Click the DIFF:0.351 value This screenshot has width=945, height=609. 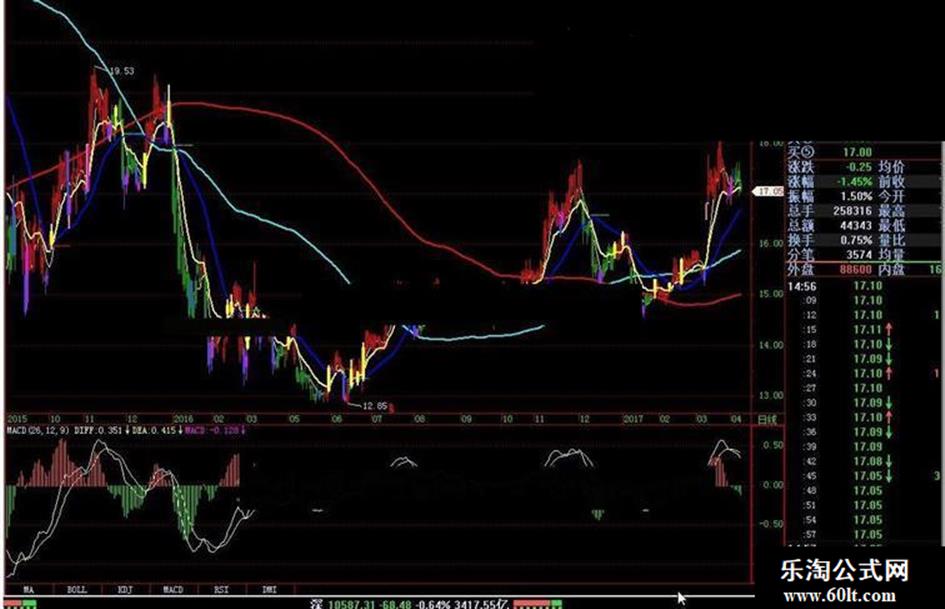pyautogui.click(x=99, y=431)
